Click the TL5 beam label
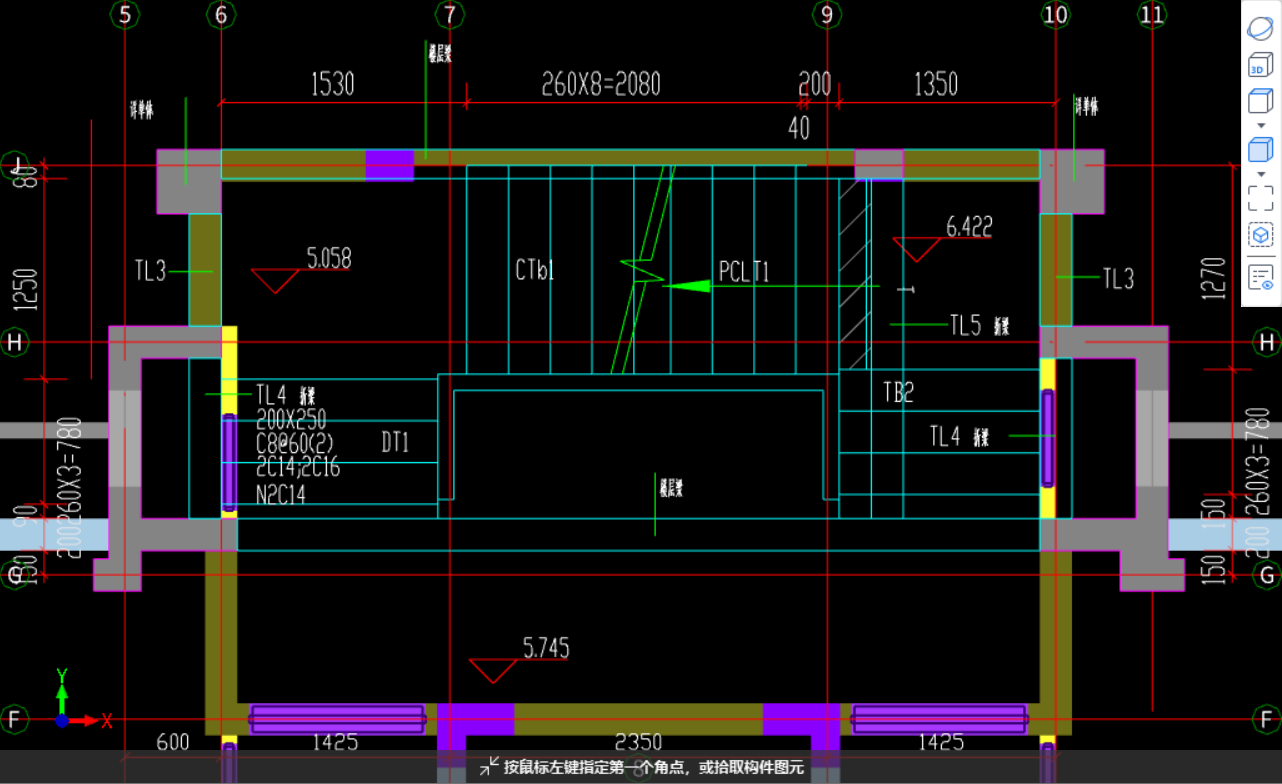This screenshot has width=1282, height=784. (966, 324)
